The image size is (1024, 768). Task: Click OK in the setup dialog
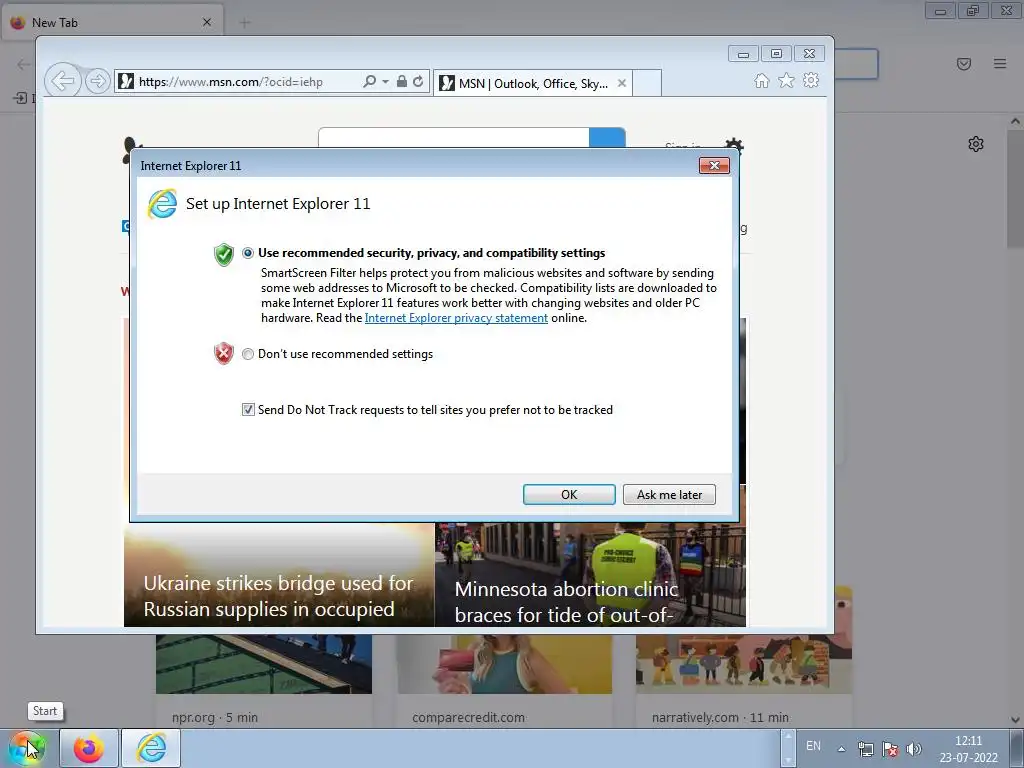[569, 494]
